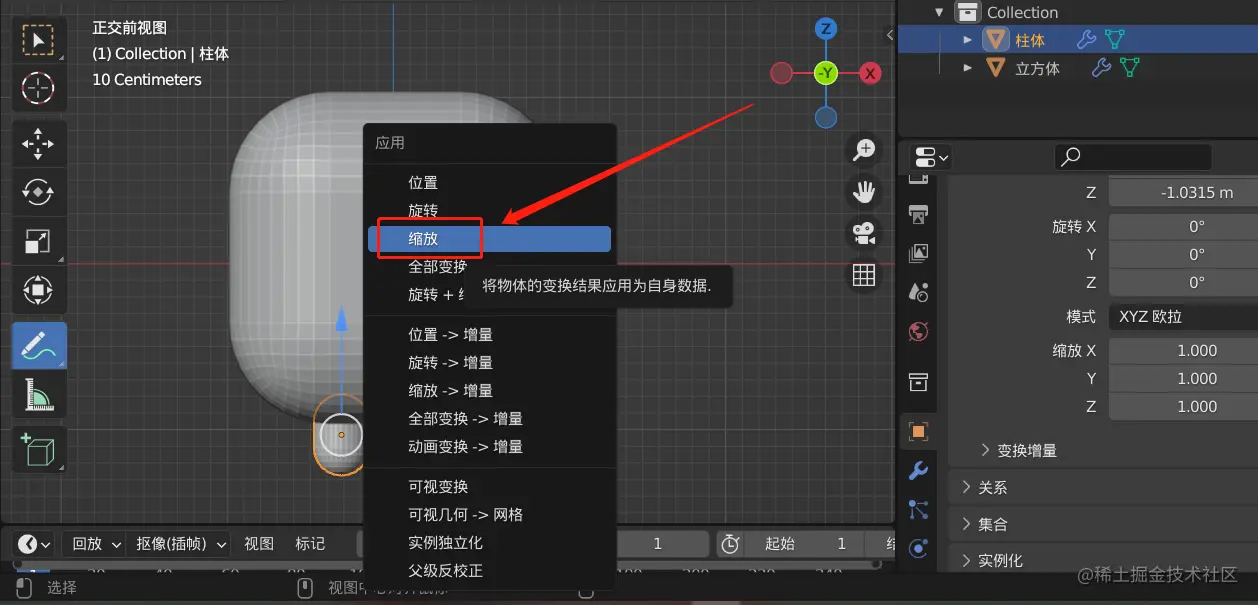Screen dimensions: 1258x605
Task: Open the View Layer properties tab
Action: (x=918, y=253)
